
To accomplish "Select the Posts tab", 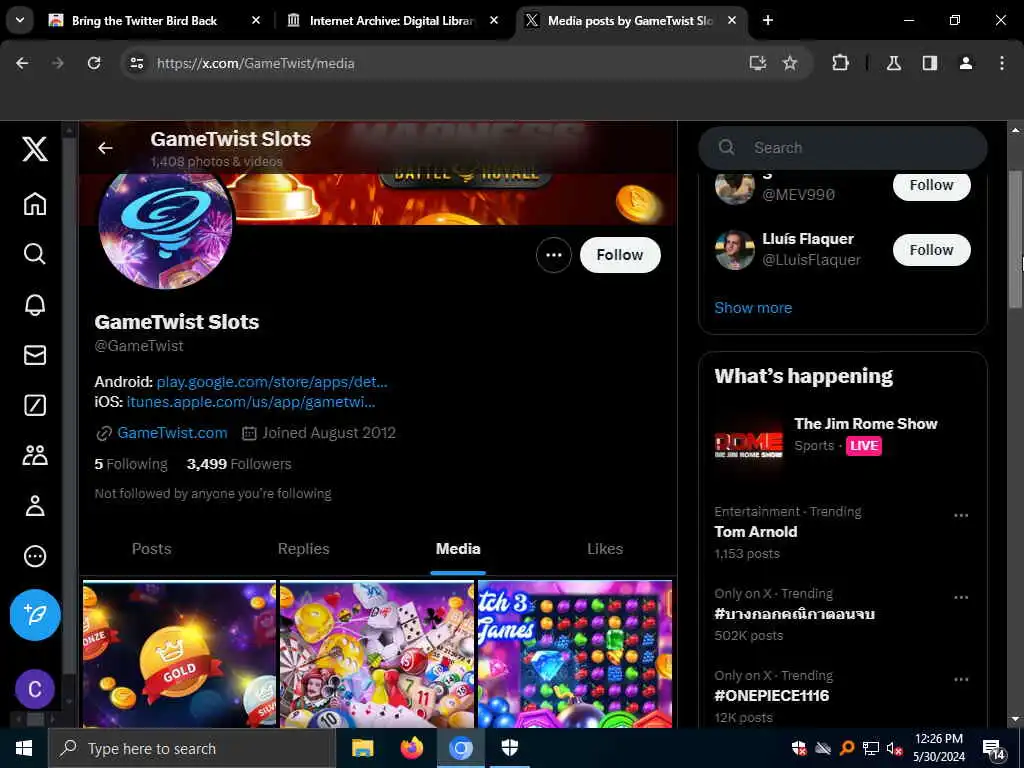I will coord(152,549).
